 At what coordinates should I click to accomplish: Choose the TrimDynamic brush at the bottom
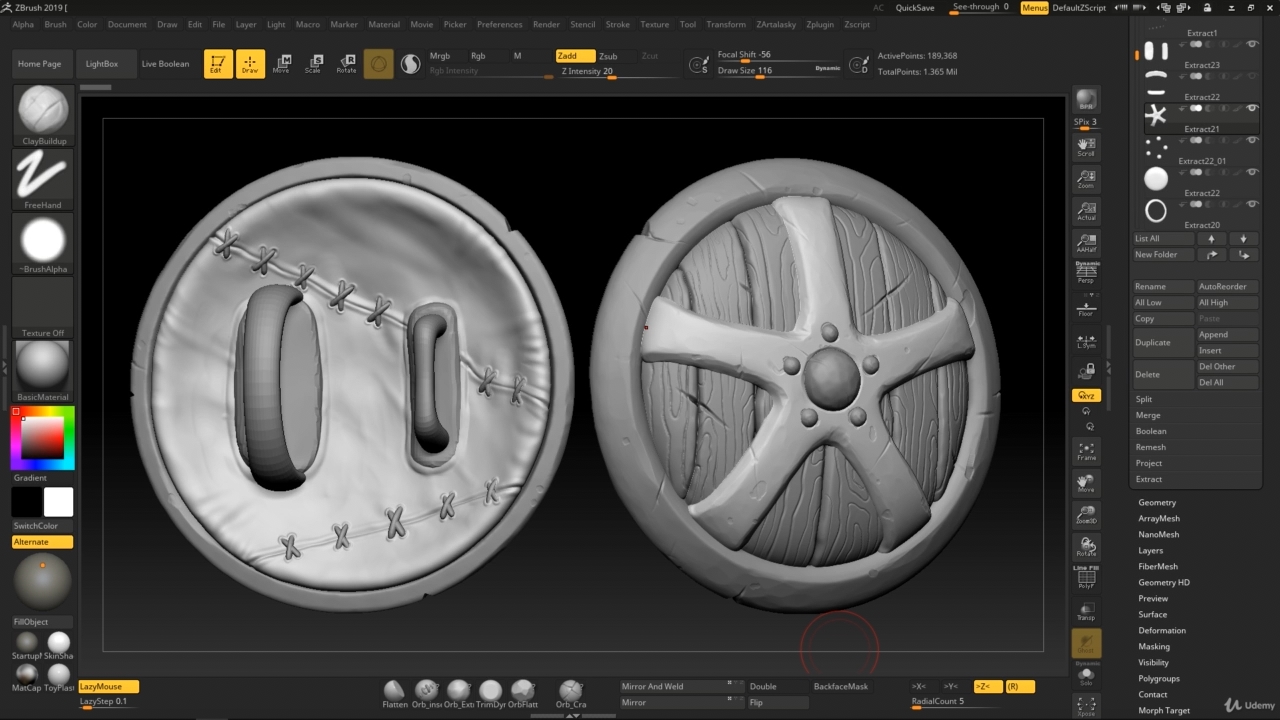[490, 692]
